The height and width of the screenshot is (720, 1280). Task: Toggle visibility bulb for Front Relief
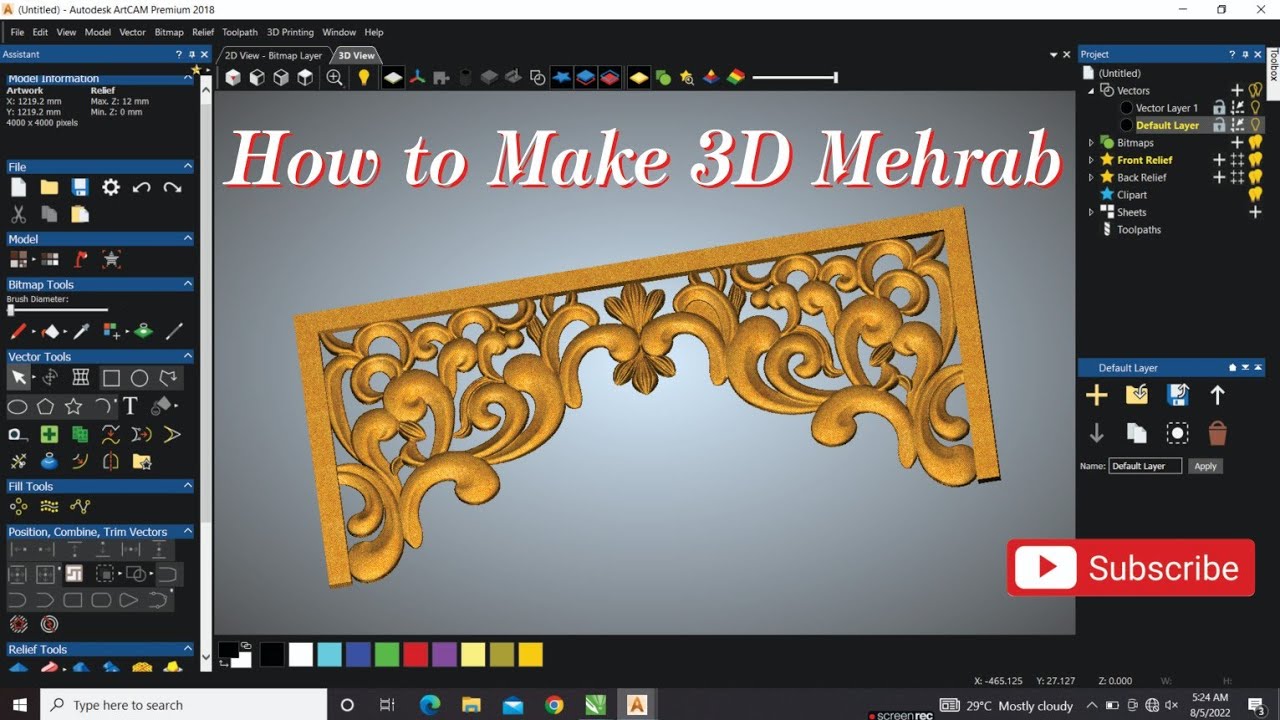click(1256, 160)
